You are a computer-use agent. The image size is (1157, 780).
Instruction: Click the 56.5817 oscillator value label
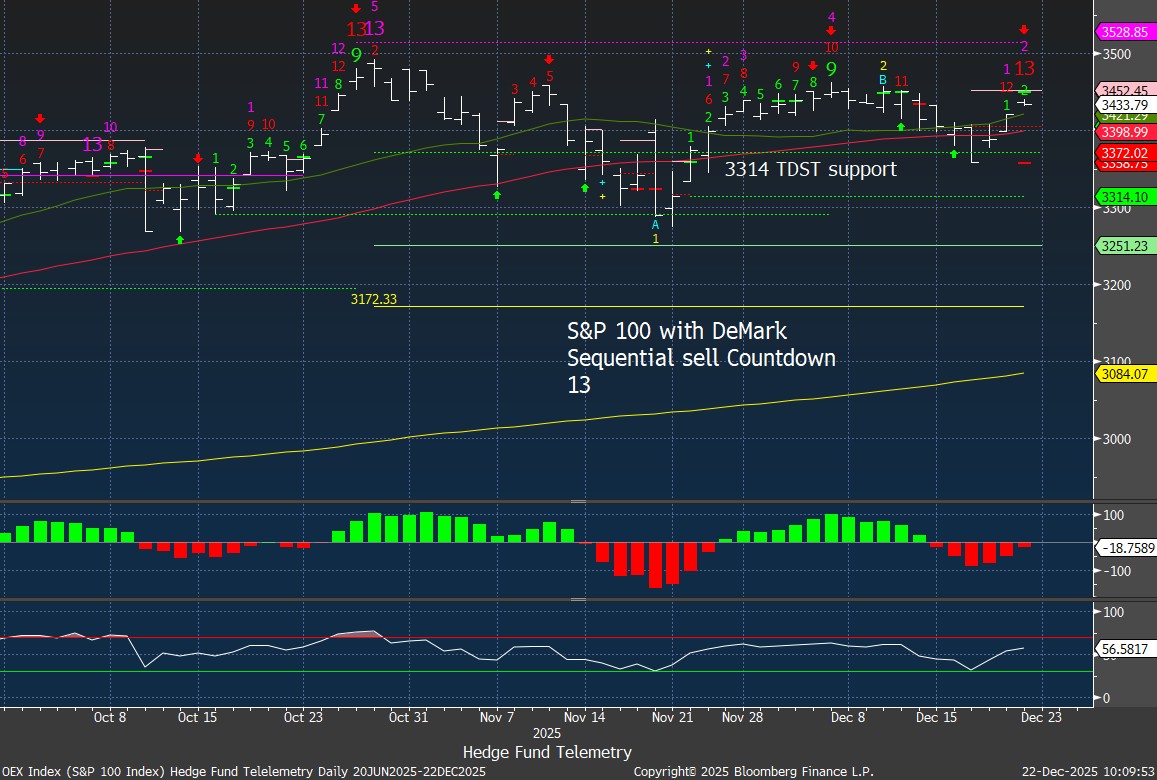(x=1126, y=649)
